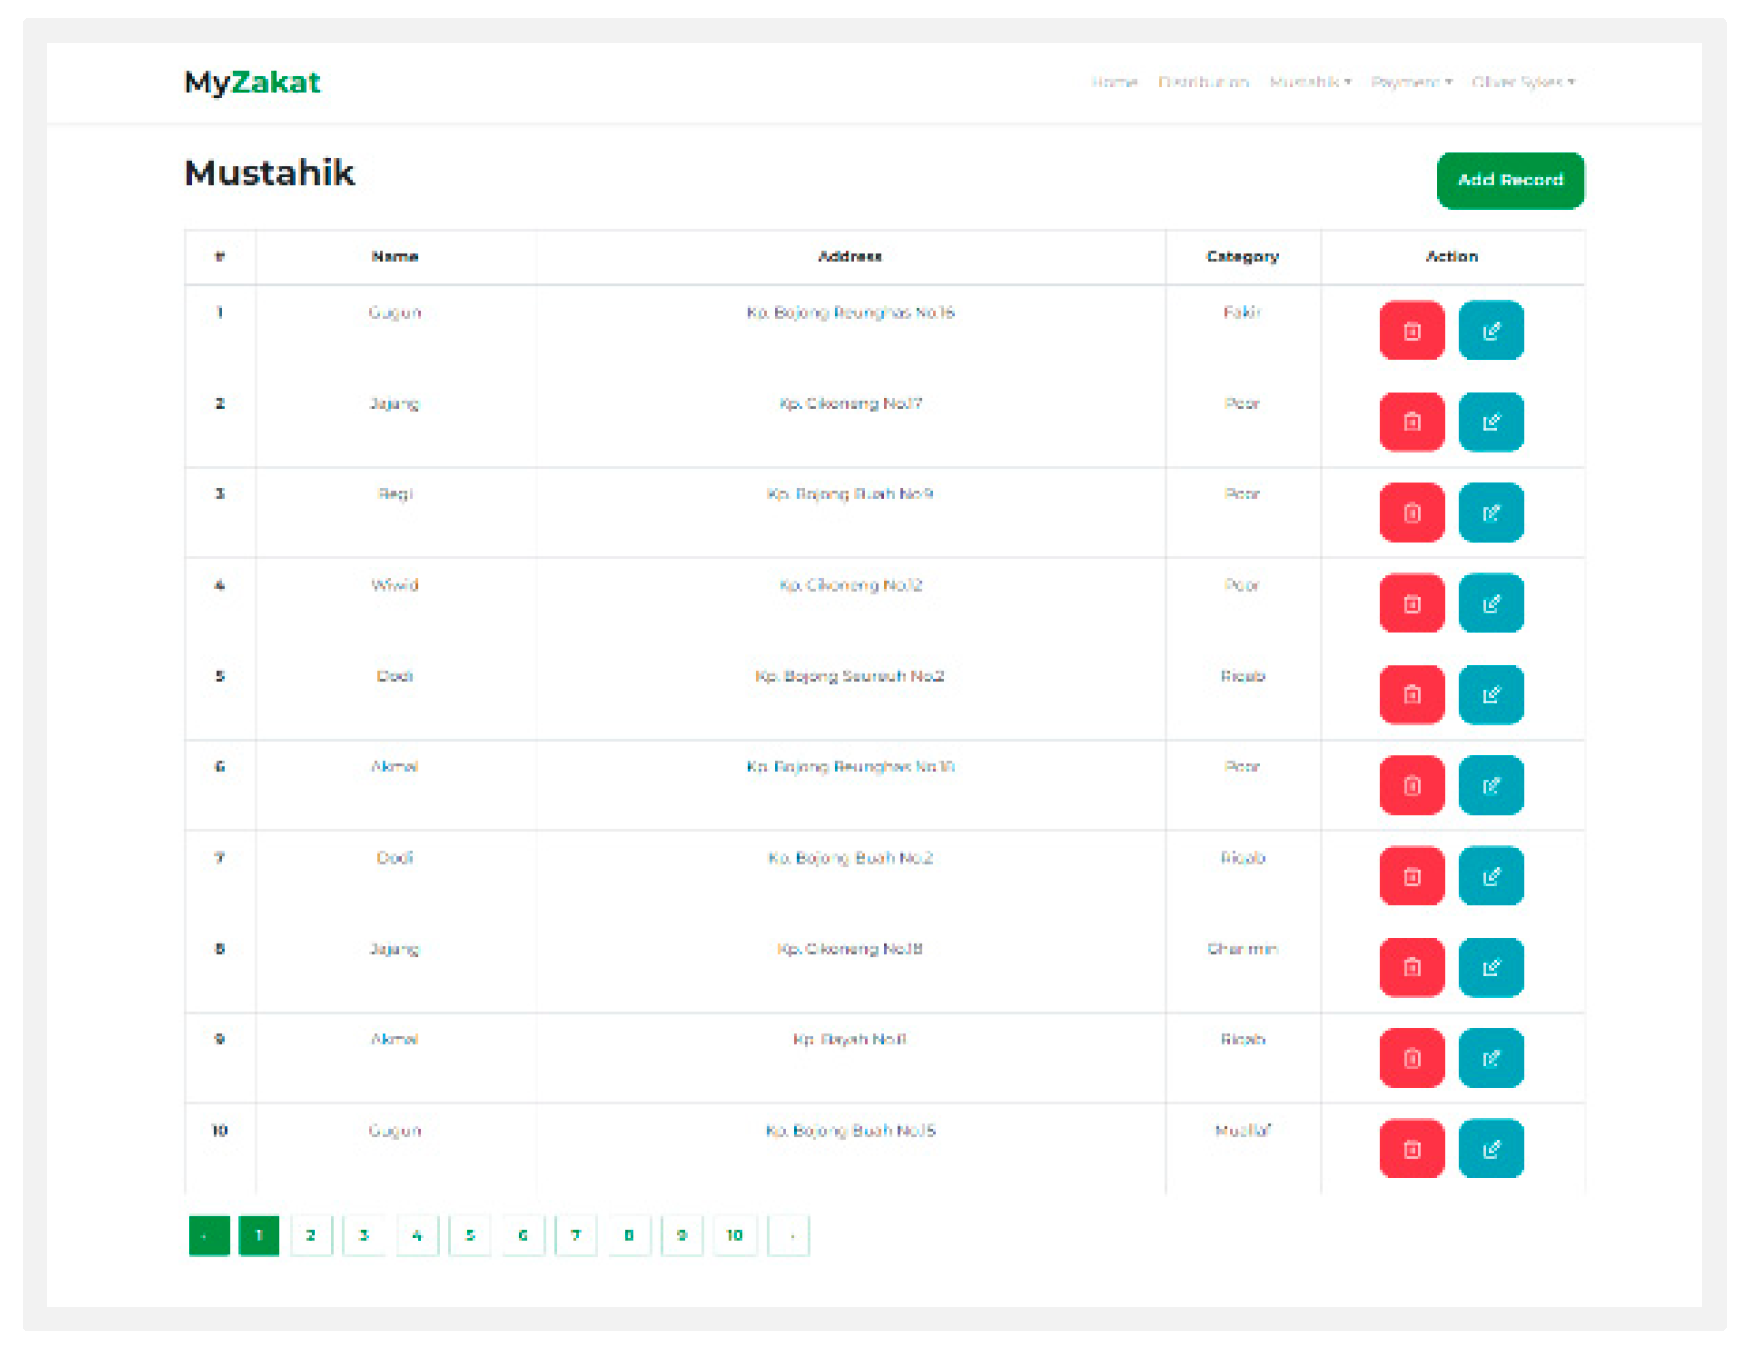The width and height of the screenshot is (1749, 1355).
Task: Open the Oliver Sykes account dropdown
Action: point(1522,82)
